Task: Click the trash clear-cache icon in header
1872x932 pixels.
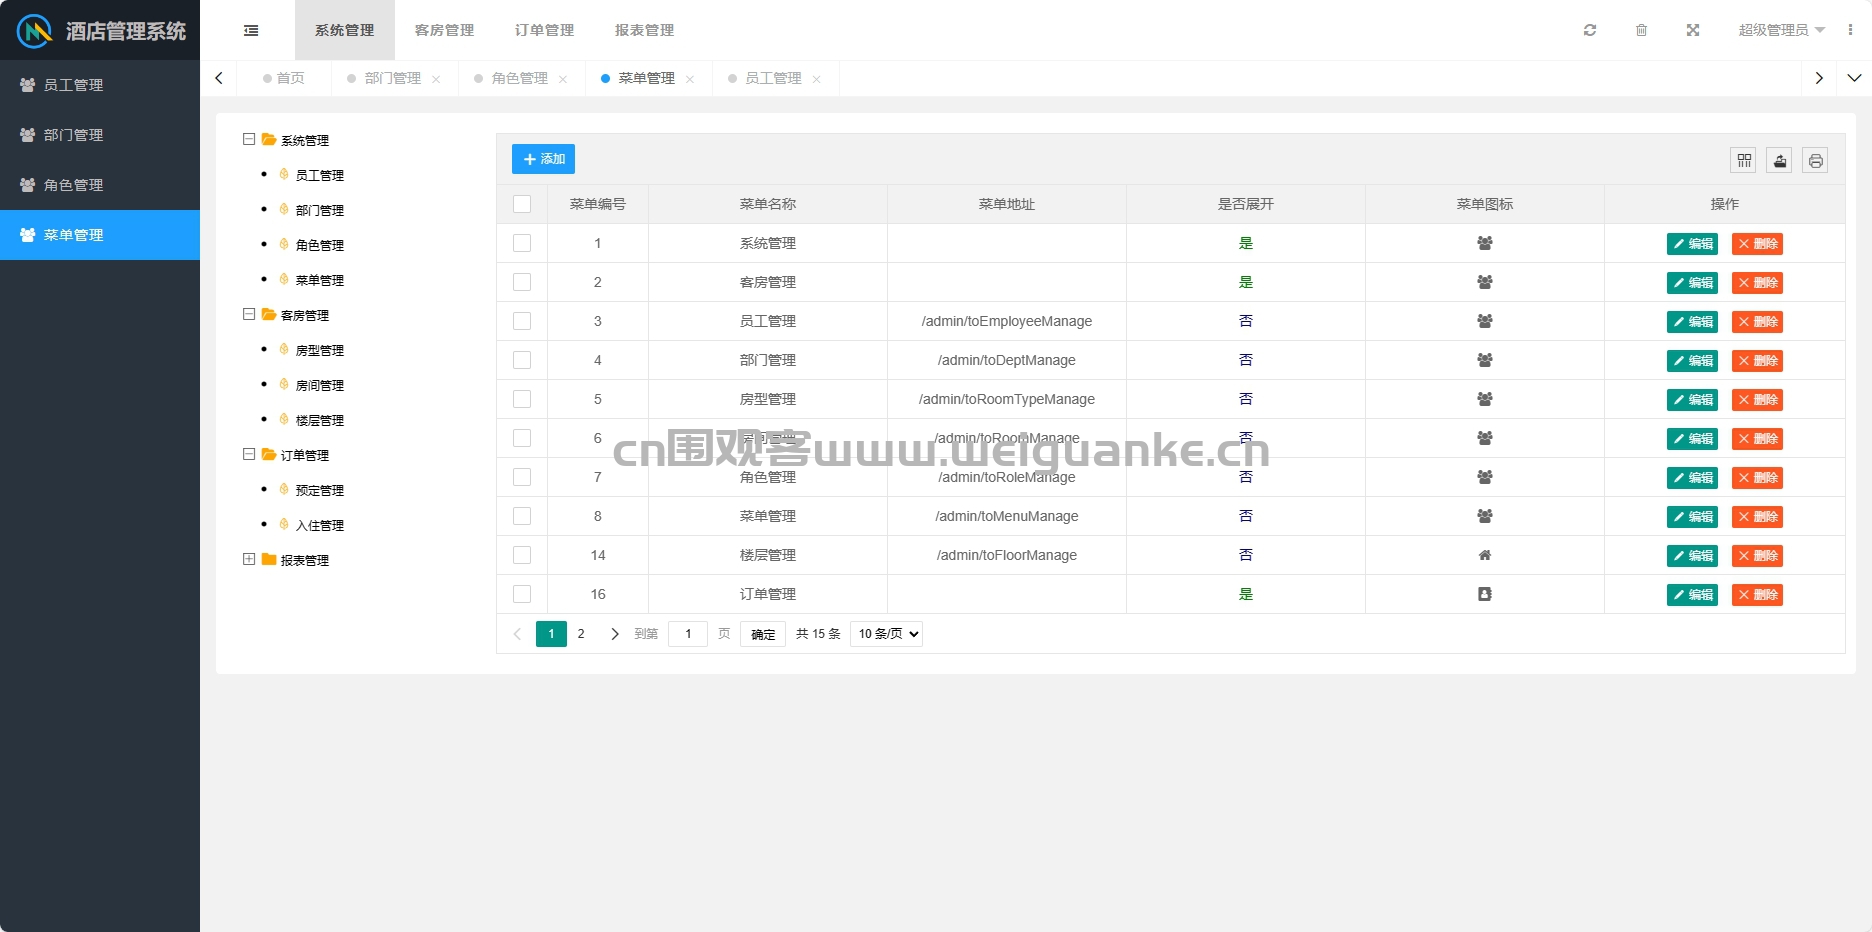Action: tap(1641, 30)
